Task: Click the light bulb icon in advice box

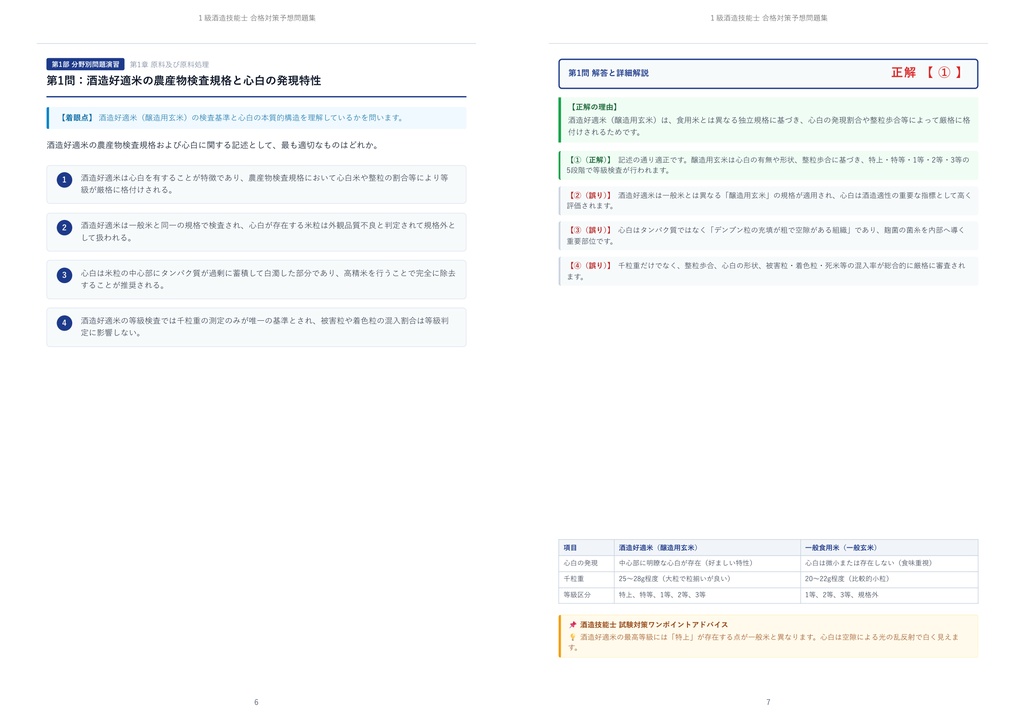Action: 573,637
